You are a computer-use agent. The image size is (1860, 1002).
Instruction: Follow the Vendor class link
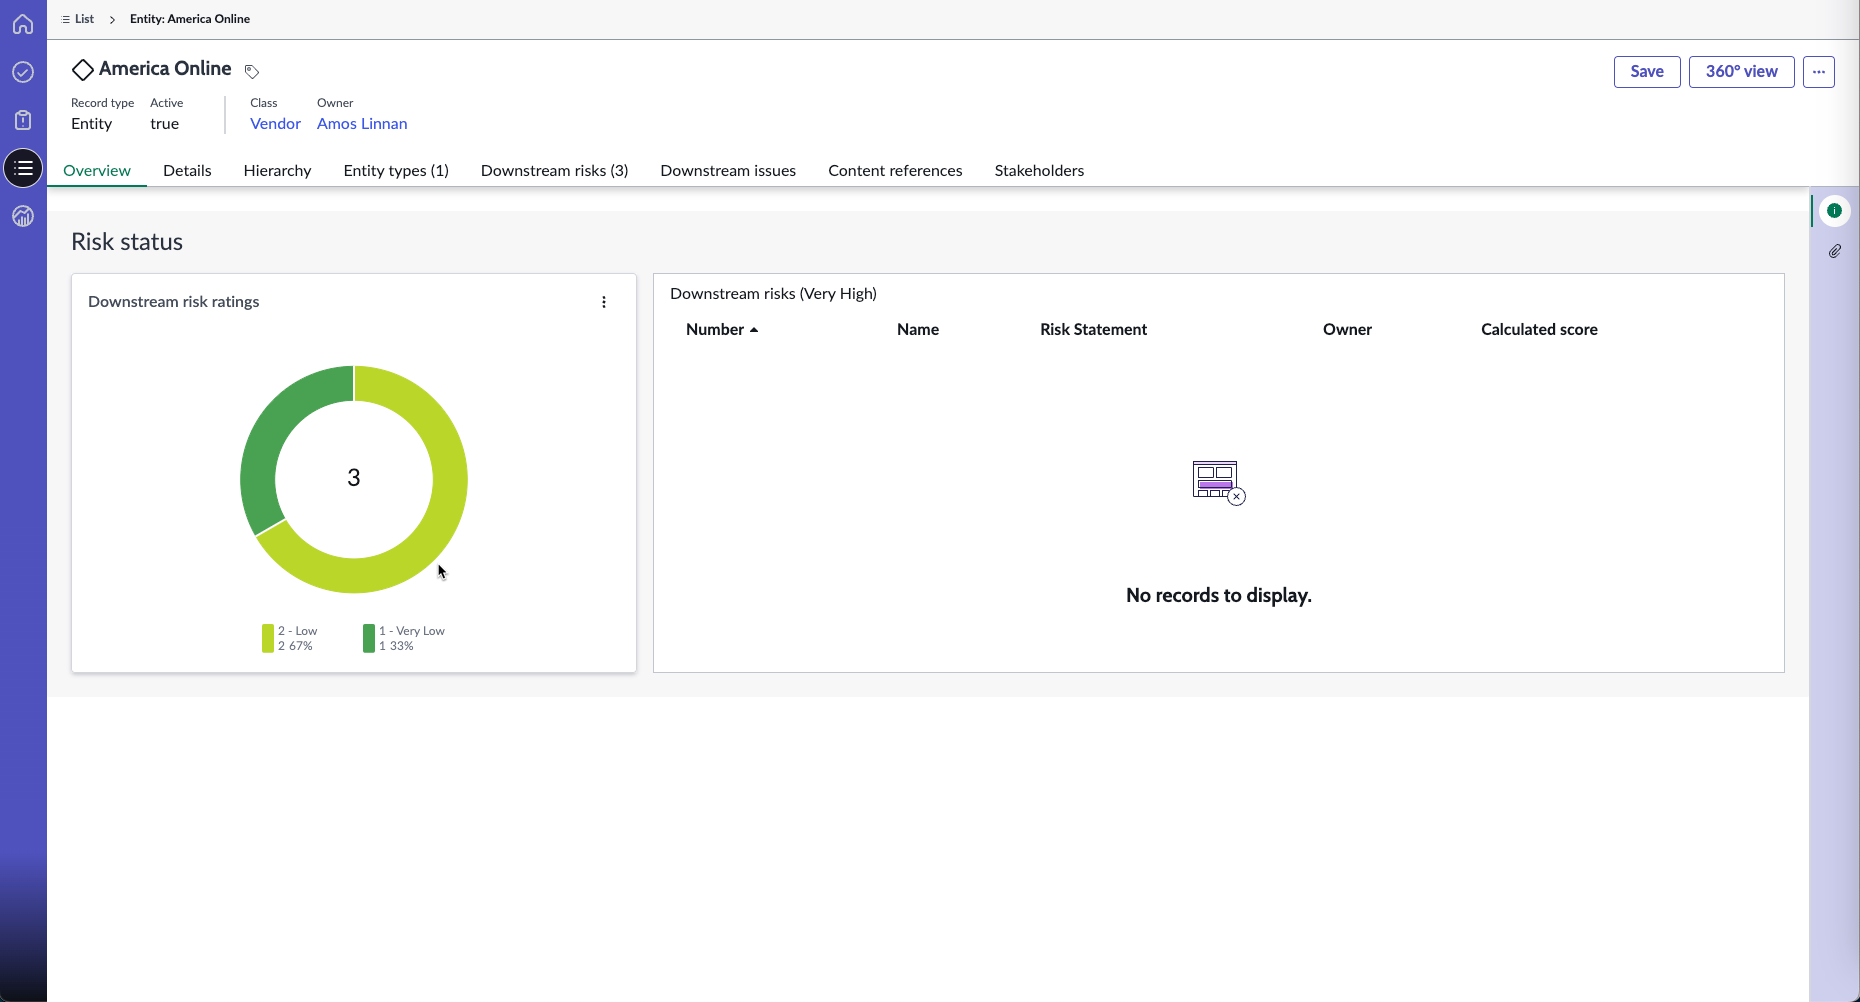click(x=275, y=124)
